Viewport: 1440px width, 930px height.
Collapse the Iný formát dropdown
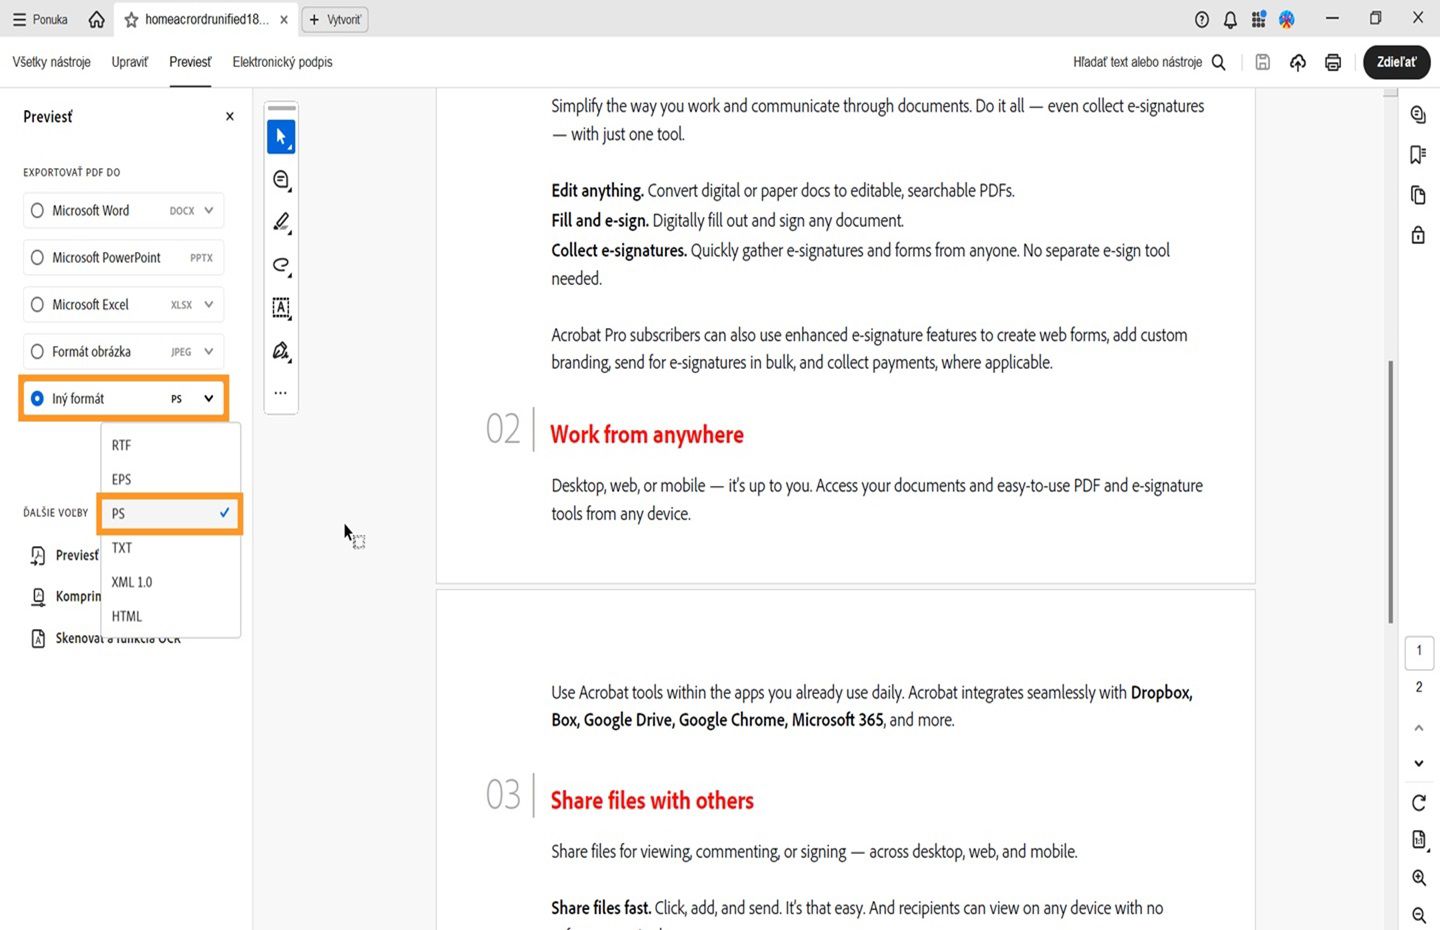207,398
